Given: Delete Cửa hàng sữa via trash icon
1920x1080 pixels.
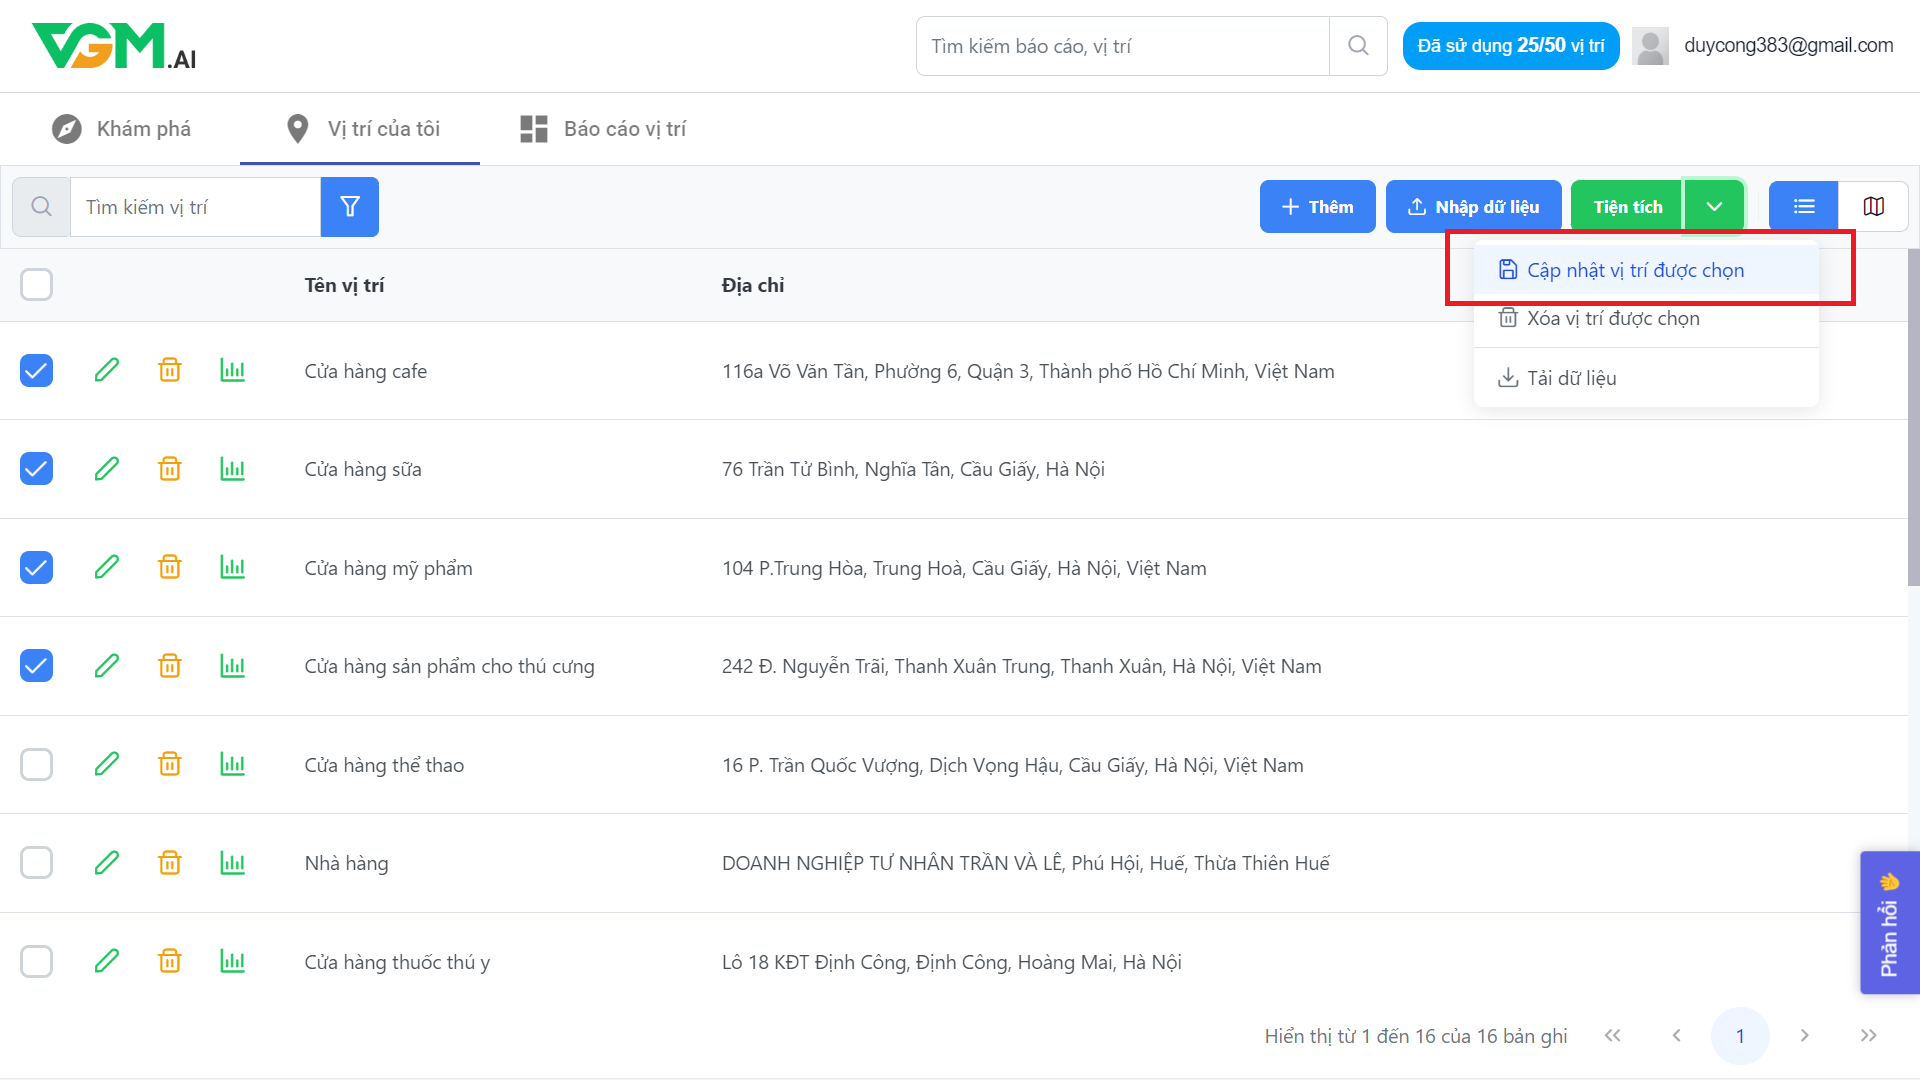Looking at the screenshot, I should click(170, 469).
